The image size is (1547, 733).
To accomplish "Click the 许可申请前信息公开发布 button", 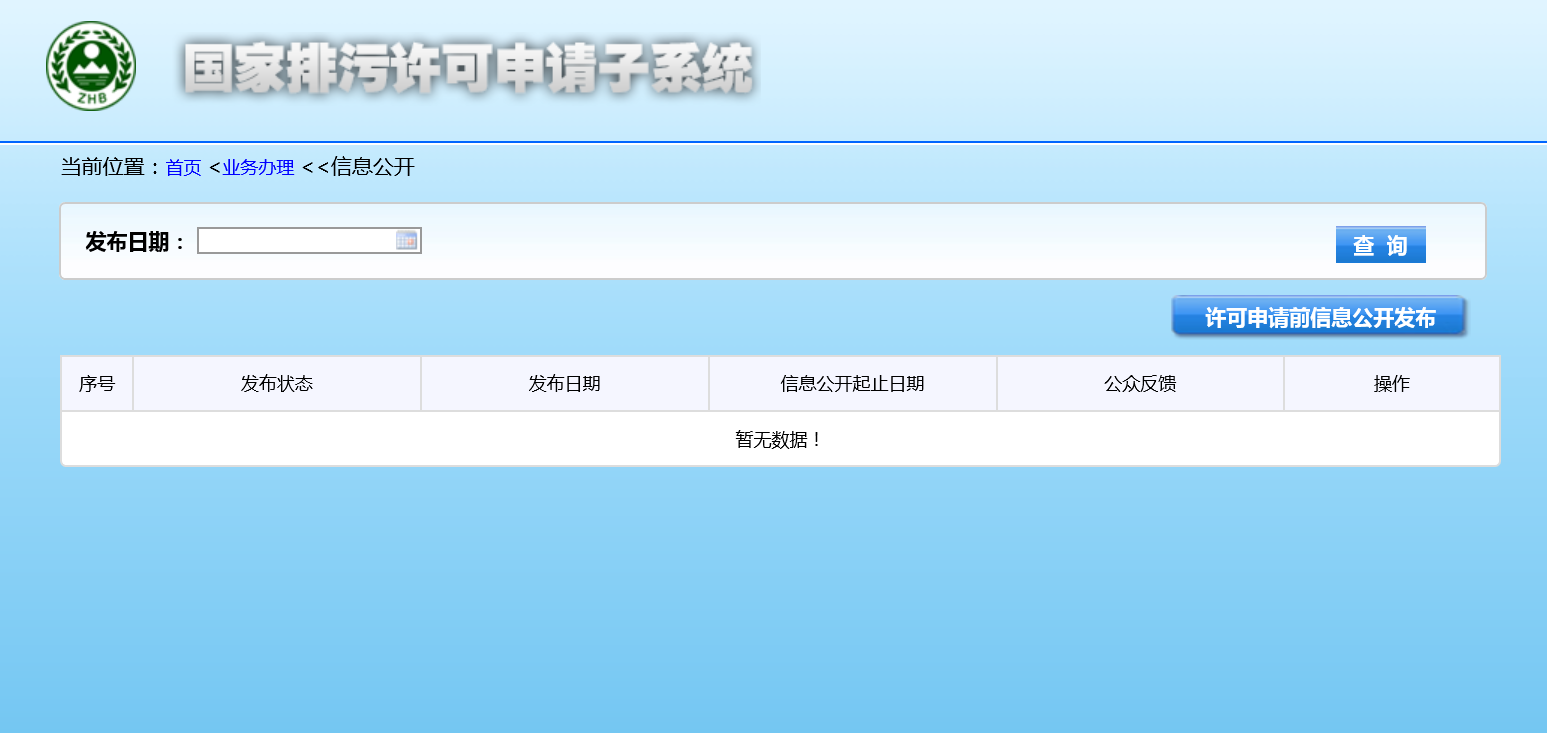I will pos(1319,317).
